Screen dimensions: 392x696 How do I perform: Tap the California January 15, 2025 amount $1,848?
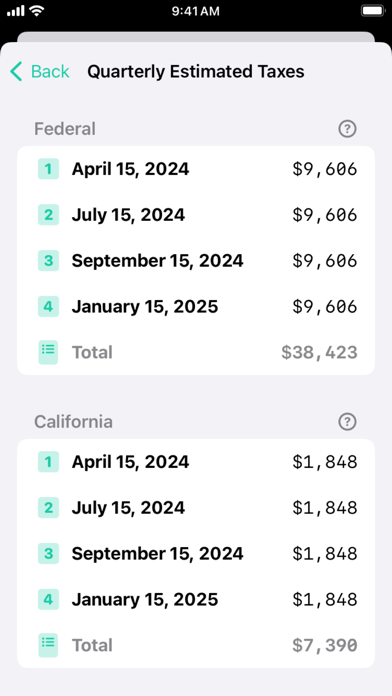pyautogui.click(x=325, y=600)
